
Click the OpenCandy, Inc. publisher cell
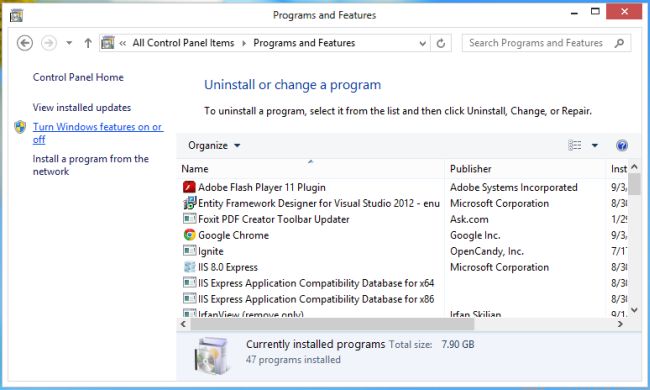(x=487, y=251)
